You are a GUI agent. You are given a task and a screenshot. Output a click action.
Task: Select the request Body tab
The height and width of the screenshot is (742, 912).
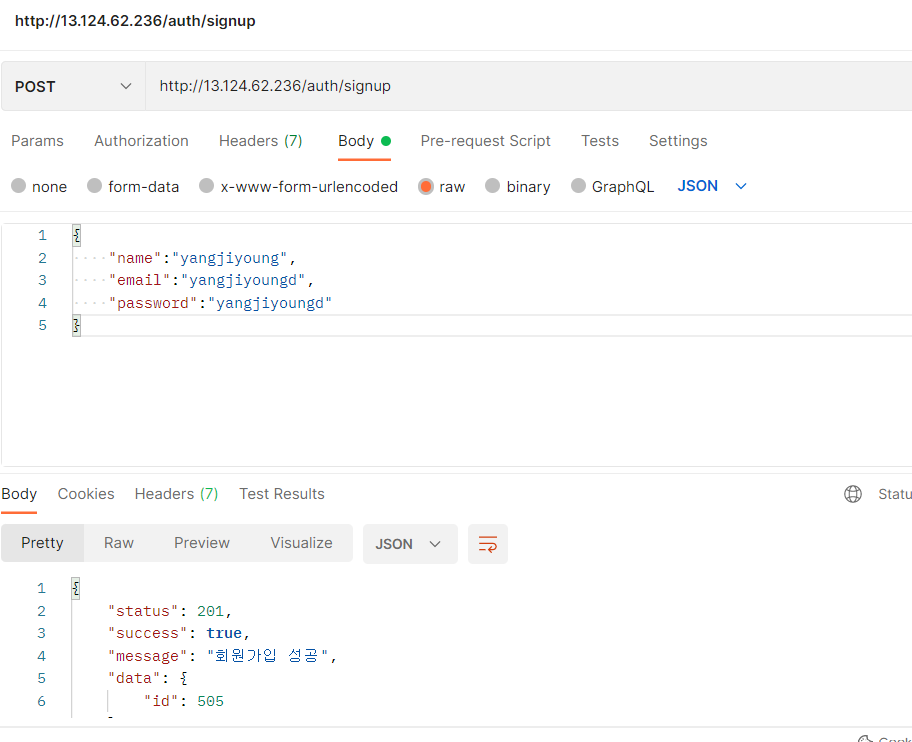click(364, 141)
